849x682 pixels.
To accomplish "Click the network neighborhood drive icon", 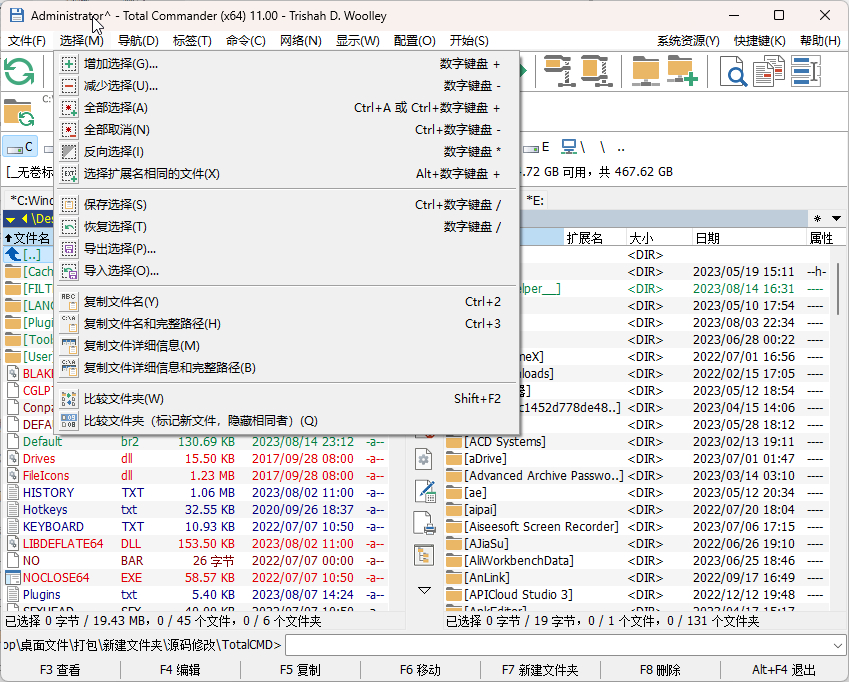I will 573,147.
